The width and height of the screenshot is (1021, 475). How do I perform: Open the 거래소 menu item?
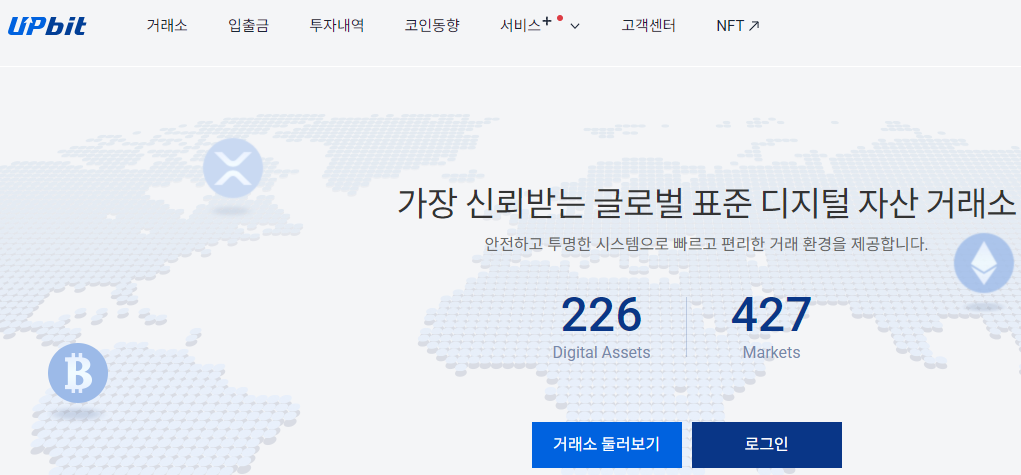tap(167, 26)
